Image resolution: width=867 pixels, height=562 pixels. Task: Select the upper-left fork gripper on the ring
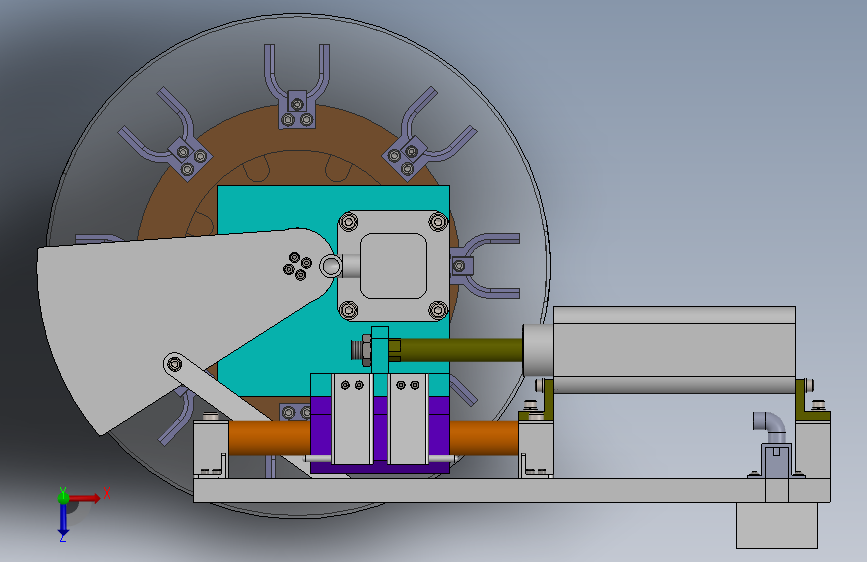point(166,136)
